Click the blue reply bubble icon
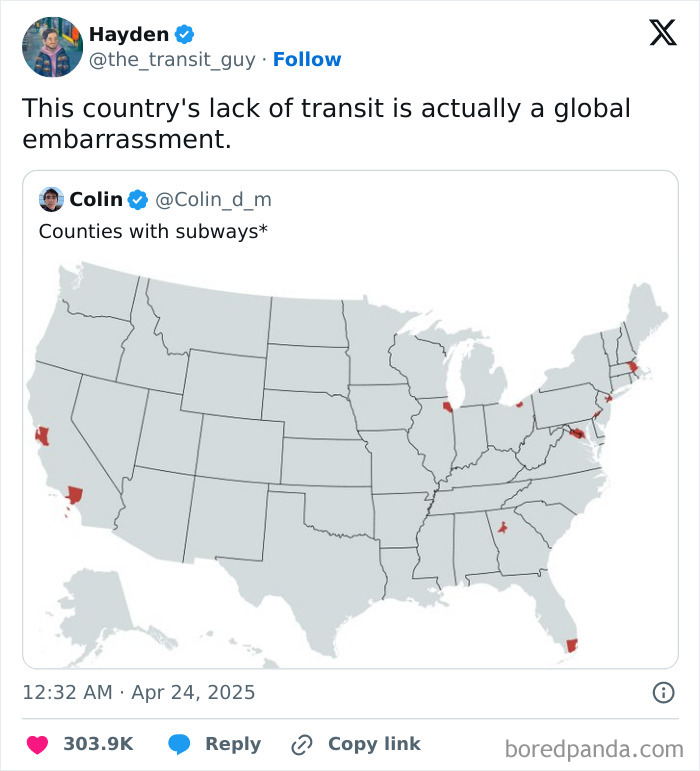The image size is (700, 771). tap(179, 744)
